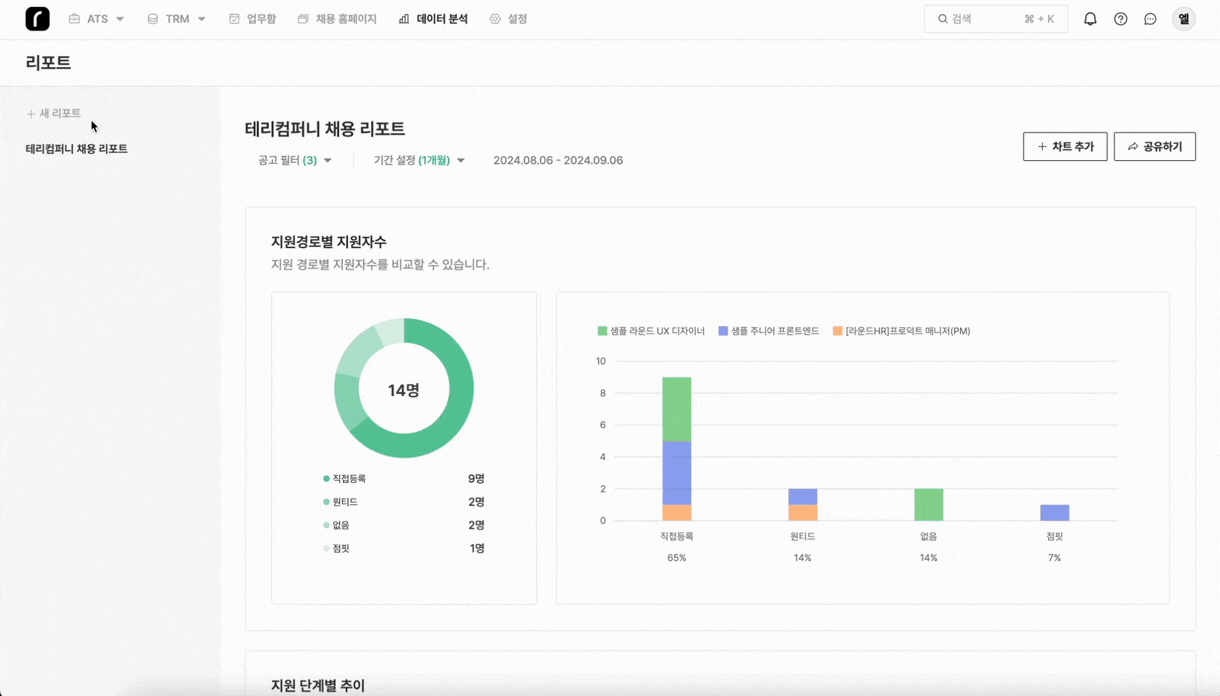Viewport: 1220px width, 696px height.
Task: Click the round logo icon at top left
Action: click(37, 19)
